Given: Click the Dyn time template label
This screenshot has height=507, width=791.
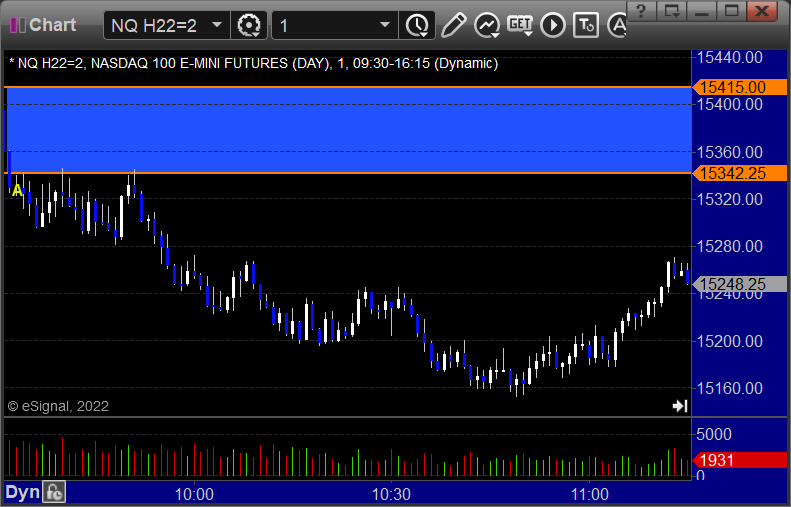Looking at the screenshot, I should click(22, 492).
